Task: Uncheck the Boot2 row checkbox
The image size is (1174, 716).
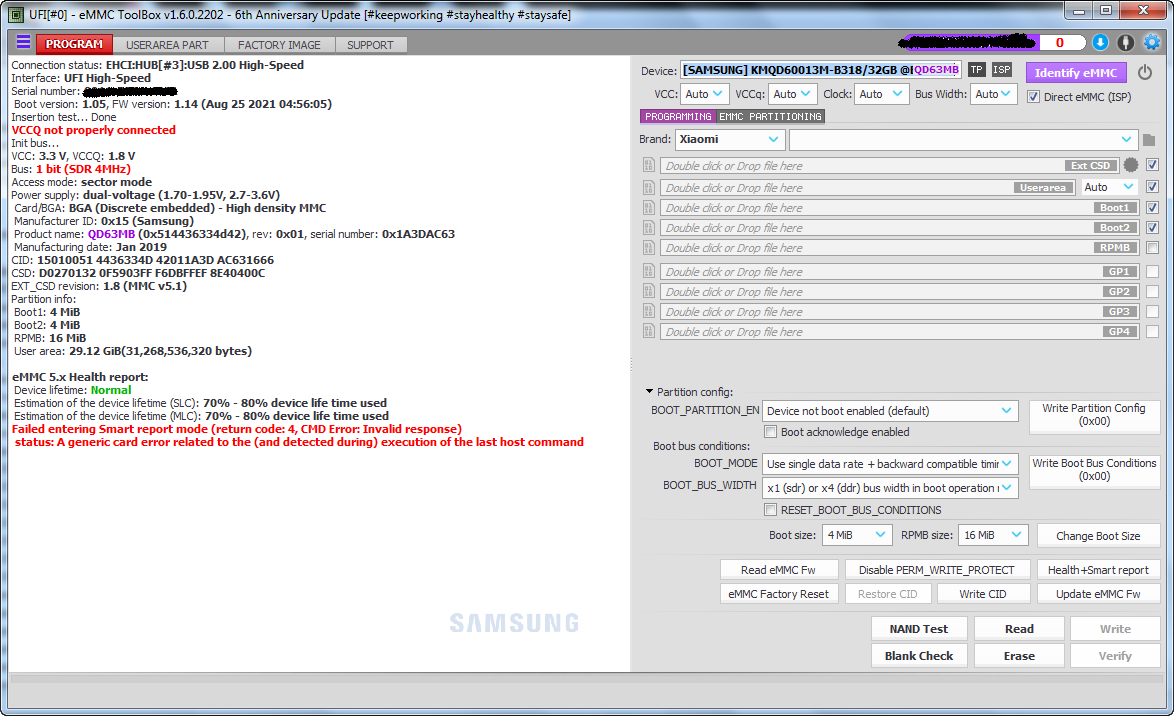Action: pos(1152,228)
